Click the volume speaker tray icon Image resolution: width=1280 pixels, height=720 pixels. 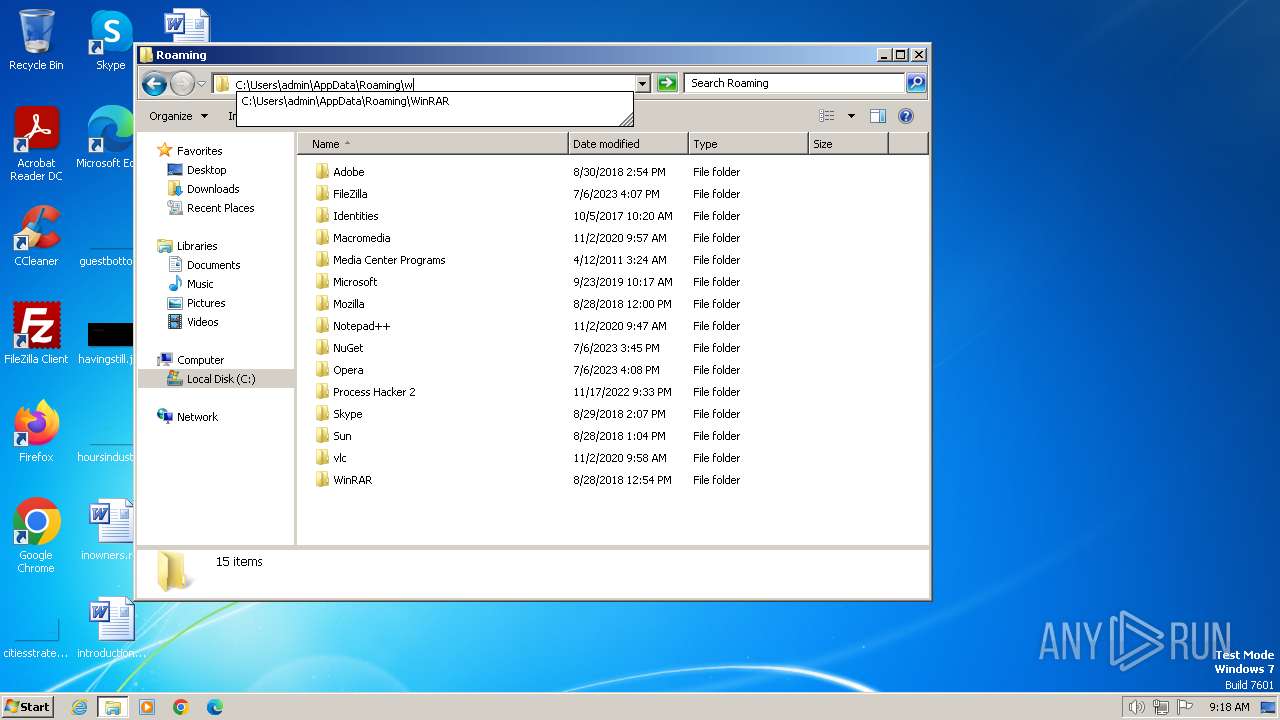[x=1136, y=707]
